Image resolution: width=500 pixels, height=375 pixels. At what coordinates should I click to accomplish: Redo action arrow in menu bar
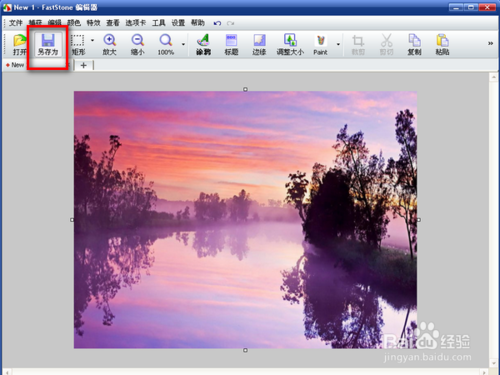tap(230, 23)
